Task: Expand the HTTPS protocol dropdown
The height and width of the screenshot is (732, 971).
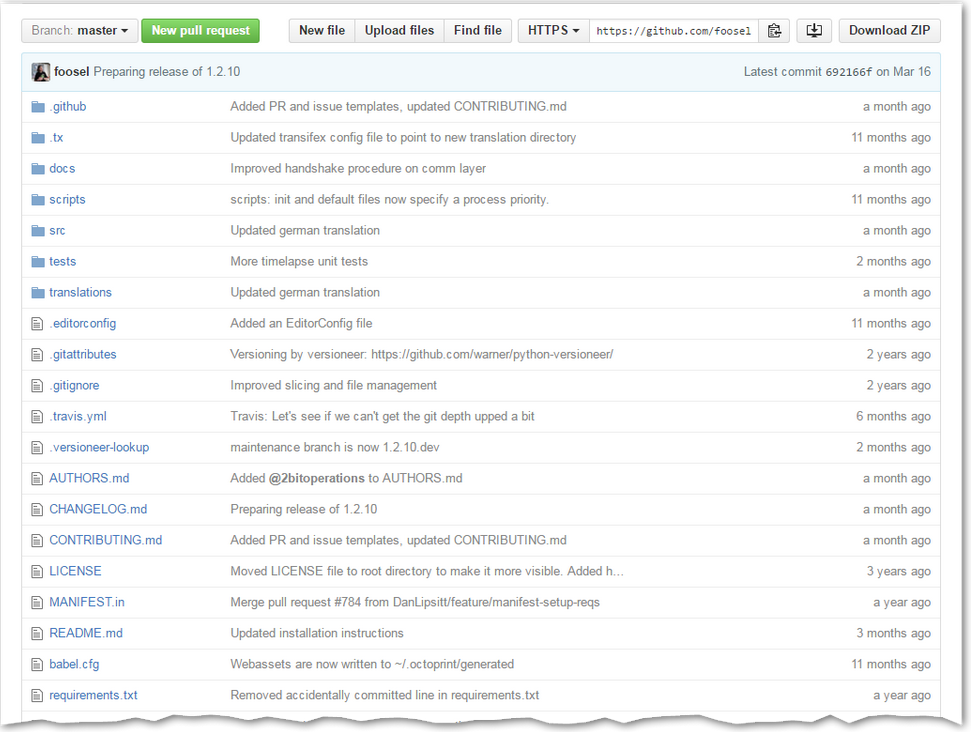Action: [553, 31]
